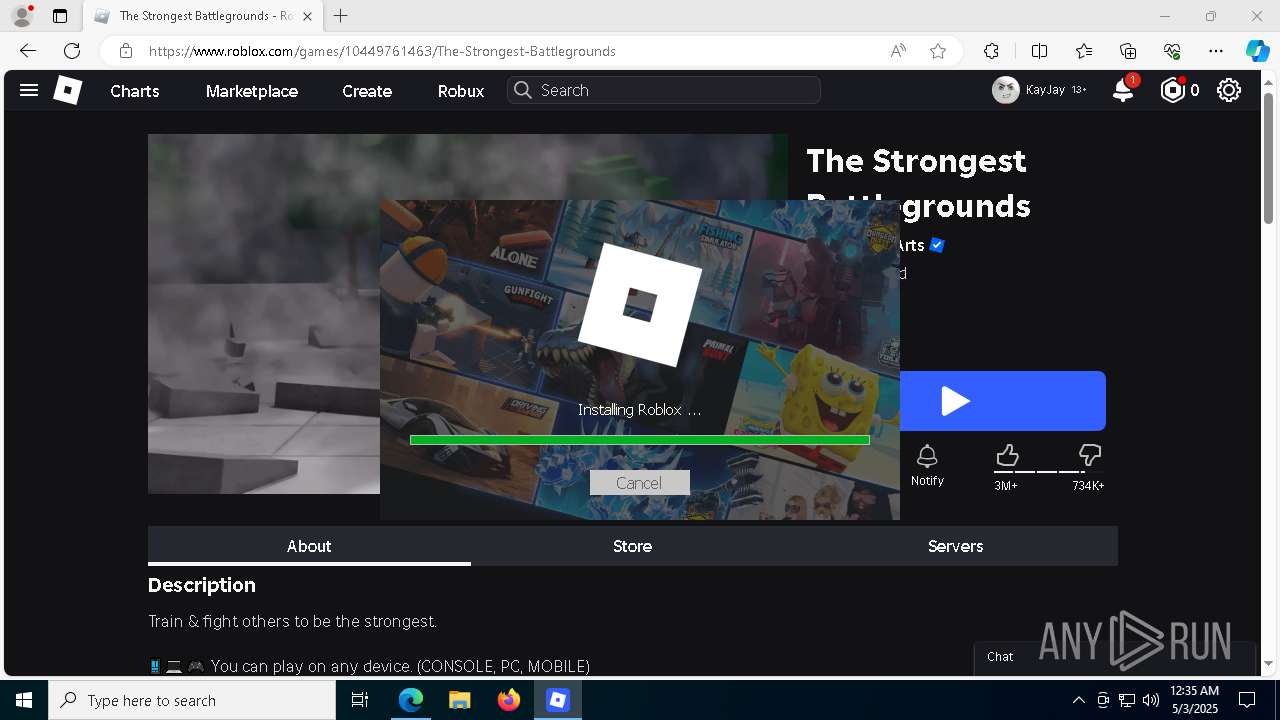
Task: Open a new browser tab
Action: click(x=341, y=16)
